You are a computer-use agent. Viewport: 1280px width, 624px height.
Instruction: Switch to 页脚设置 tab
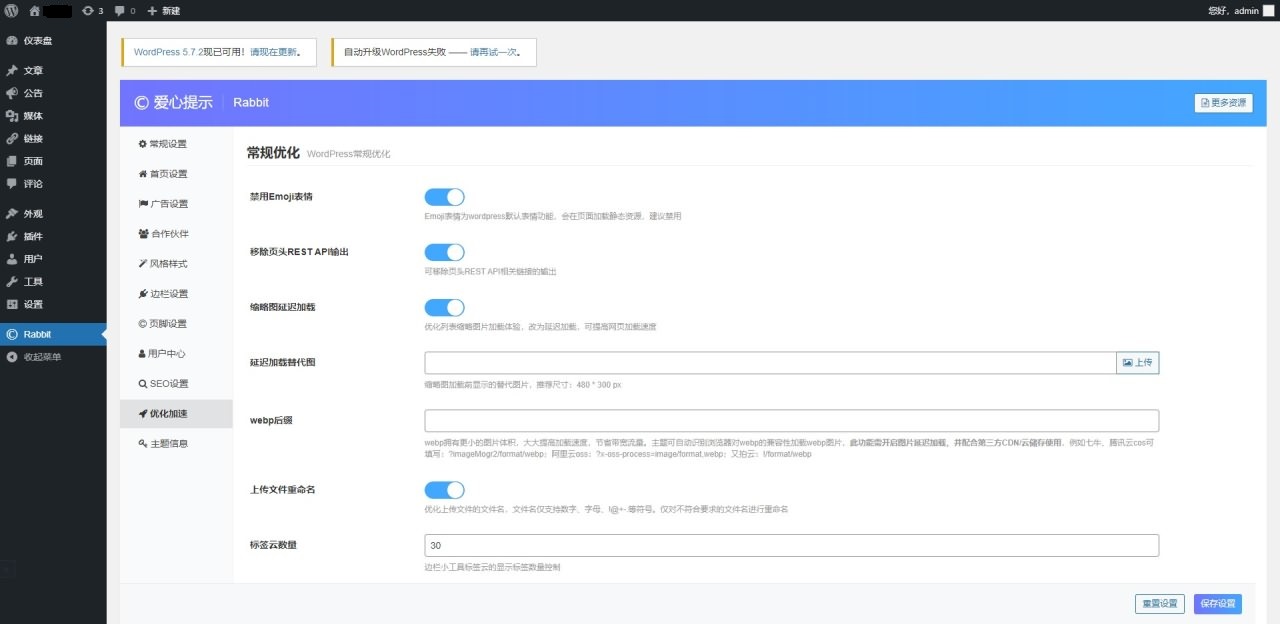[x=176, y=324]
